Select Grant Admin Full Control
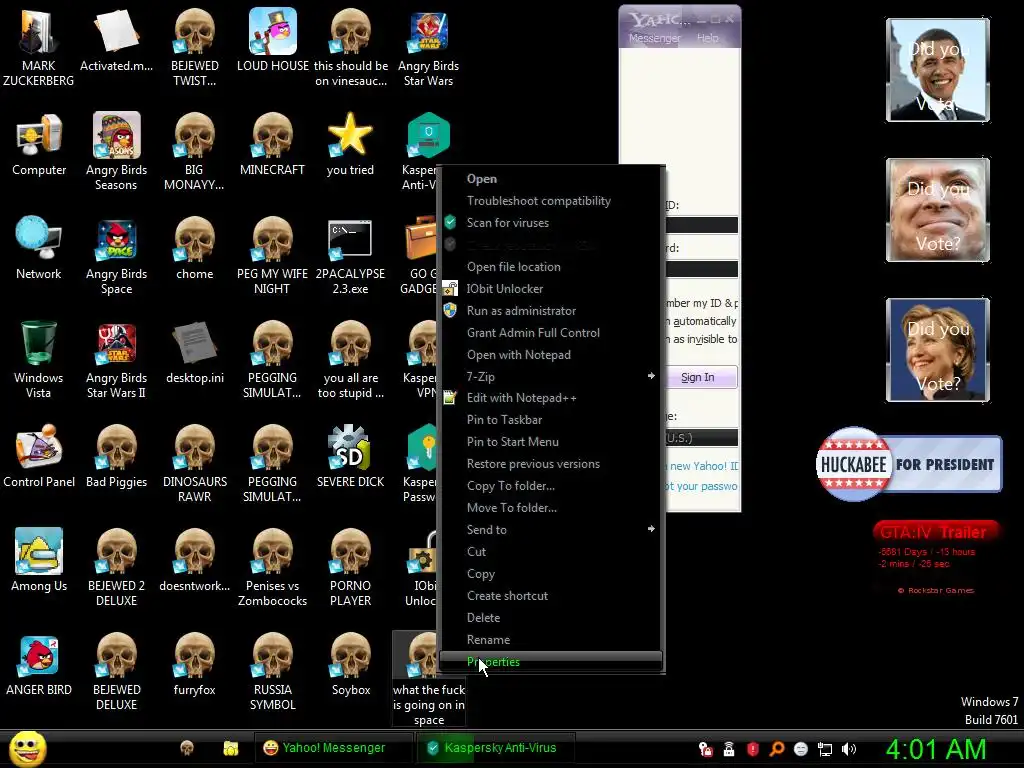Image resolution: width=1024 pixels, height=768 pixels. [x=551, y=332]
